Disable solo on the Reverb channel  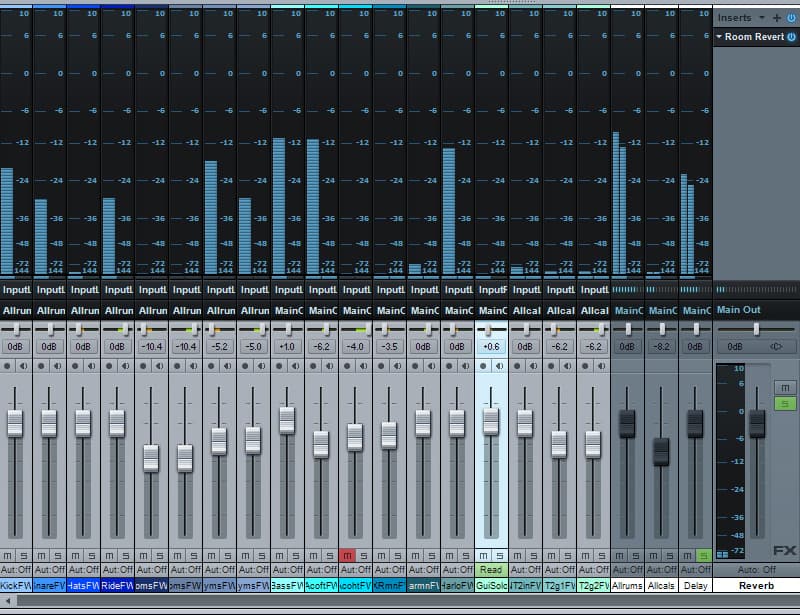785,404
